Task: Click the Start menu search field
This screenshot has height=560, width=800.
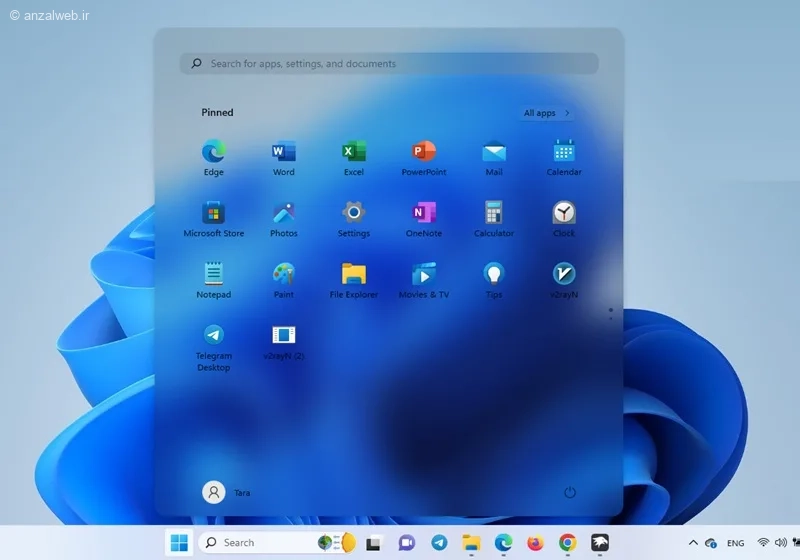Action: 389,63
